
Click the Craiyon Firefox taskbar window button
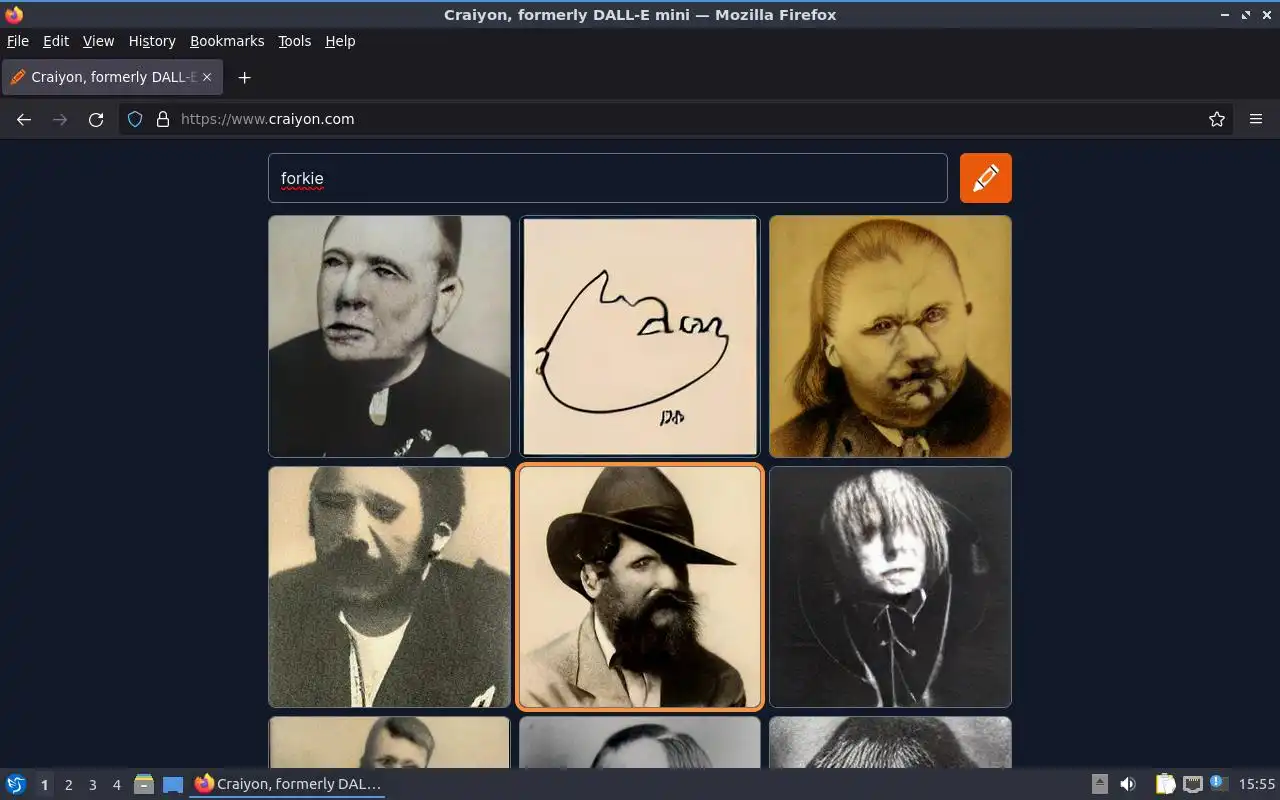click(x=288, y=784)
